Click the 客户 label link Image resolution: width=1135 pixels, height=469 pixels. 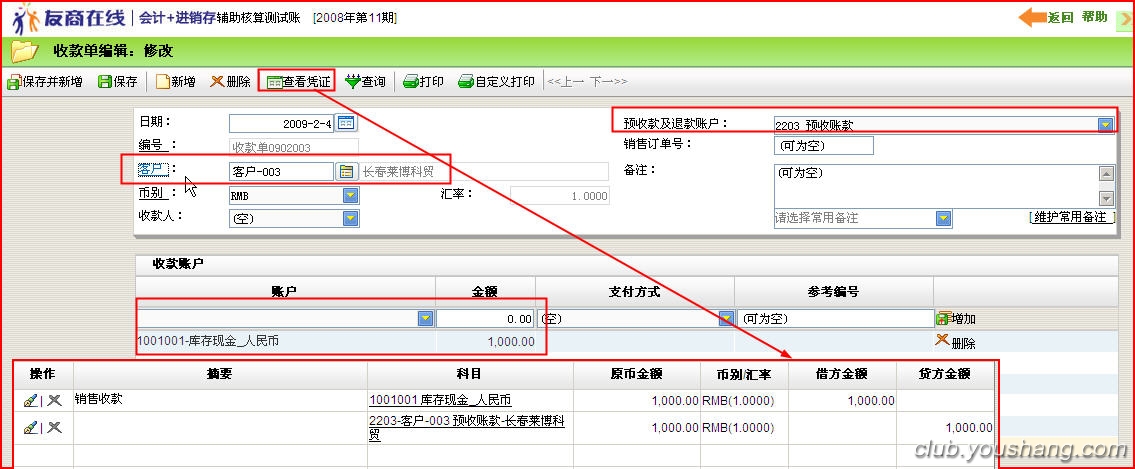[153, 169]
